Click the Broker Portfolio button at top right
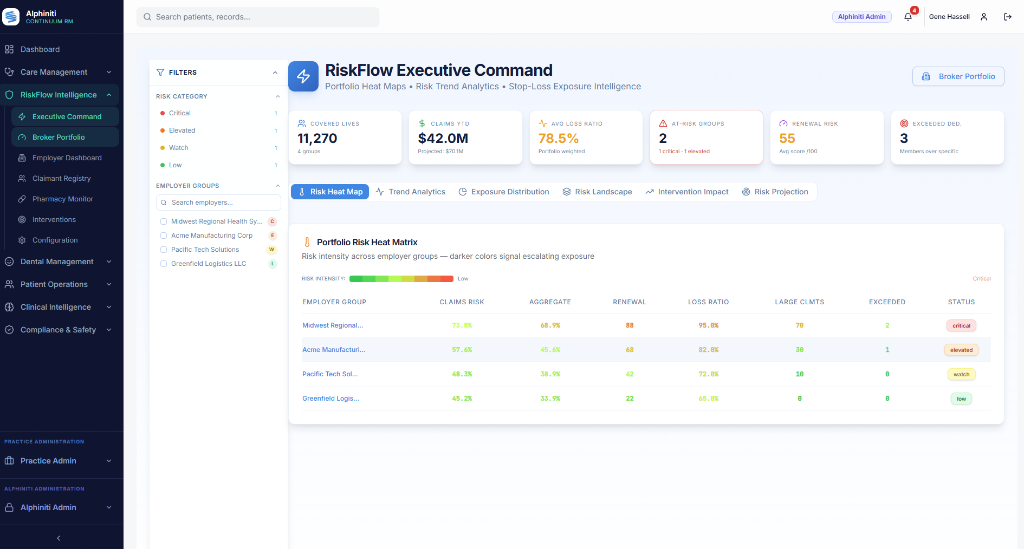The height and width of the screenshot is (549, 1024). click(958, 76)
